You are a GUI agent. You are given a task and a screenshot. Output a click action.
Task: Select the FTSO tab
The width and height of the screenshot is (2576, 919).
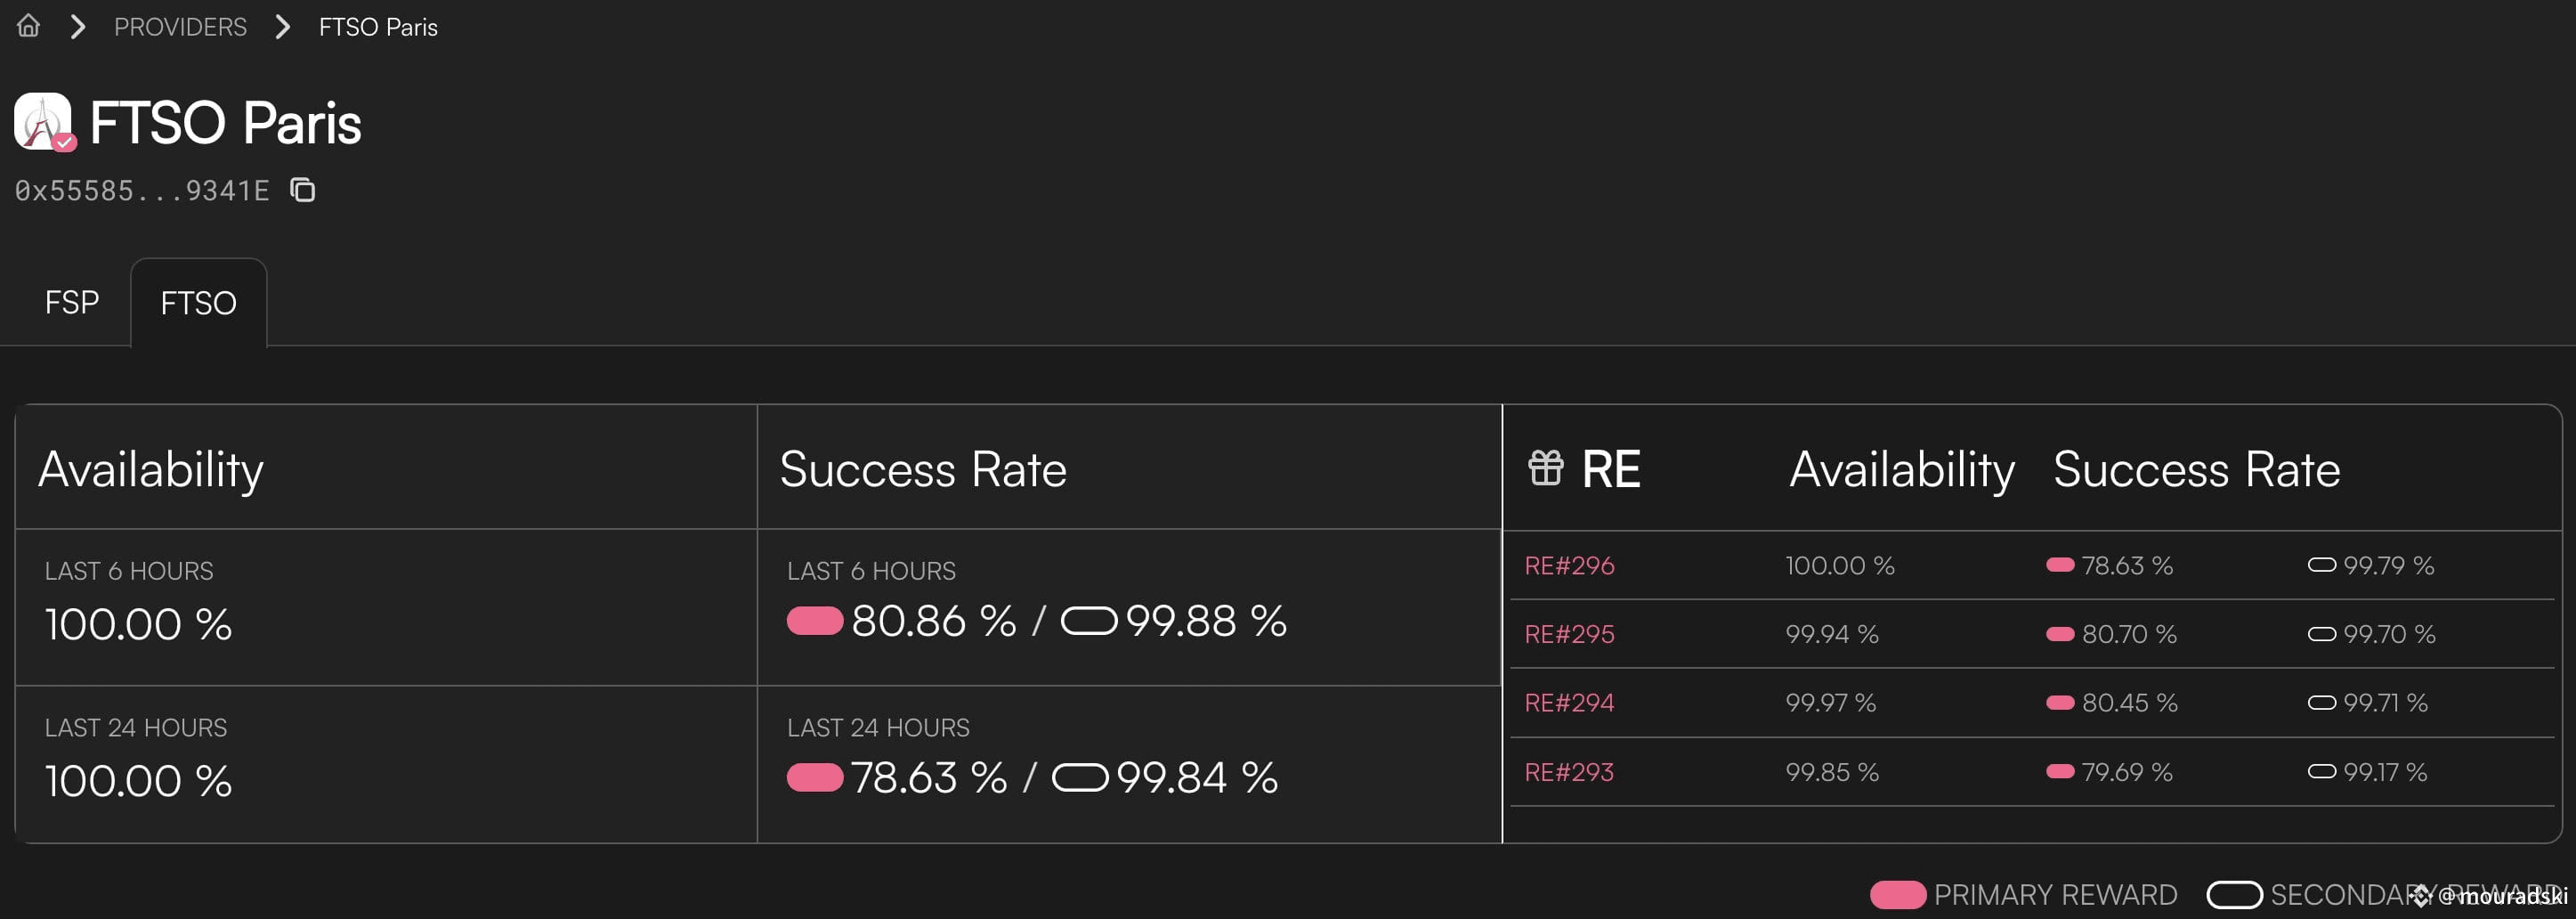[198, 303]
